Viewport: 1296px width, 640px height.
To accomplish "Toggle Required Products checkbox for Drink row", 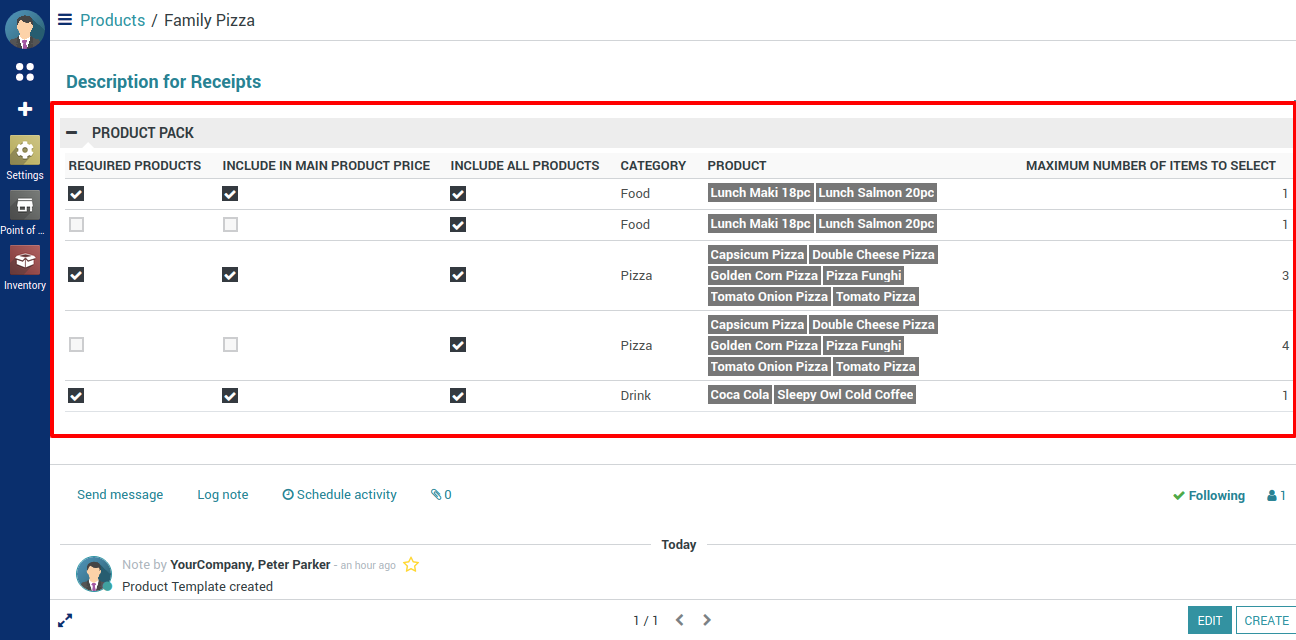I will point(76,395).
